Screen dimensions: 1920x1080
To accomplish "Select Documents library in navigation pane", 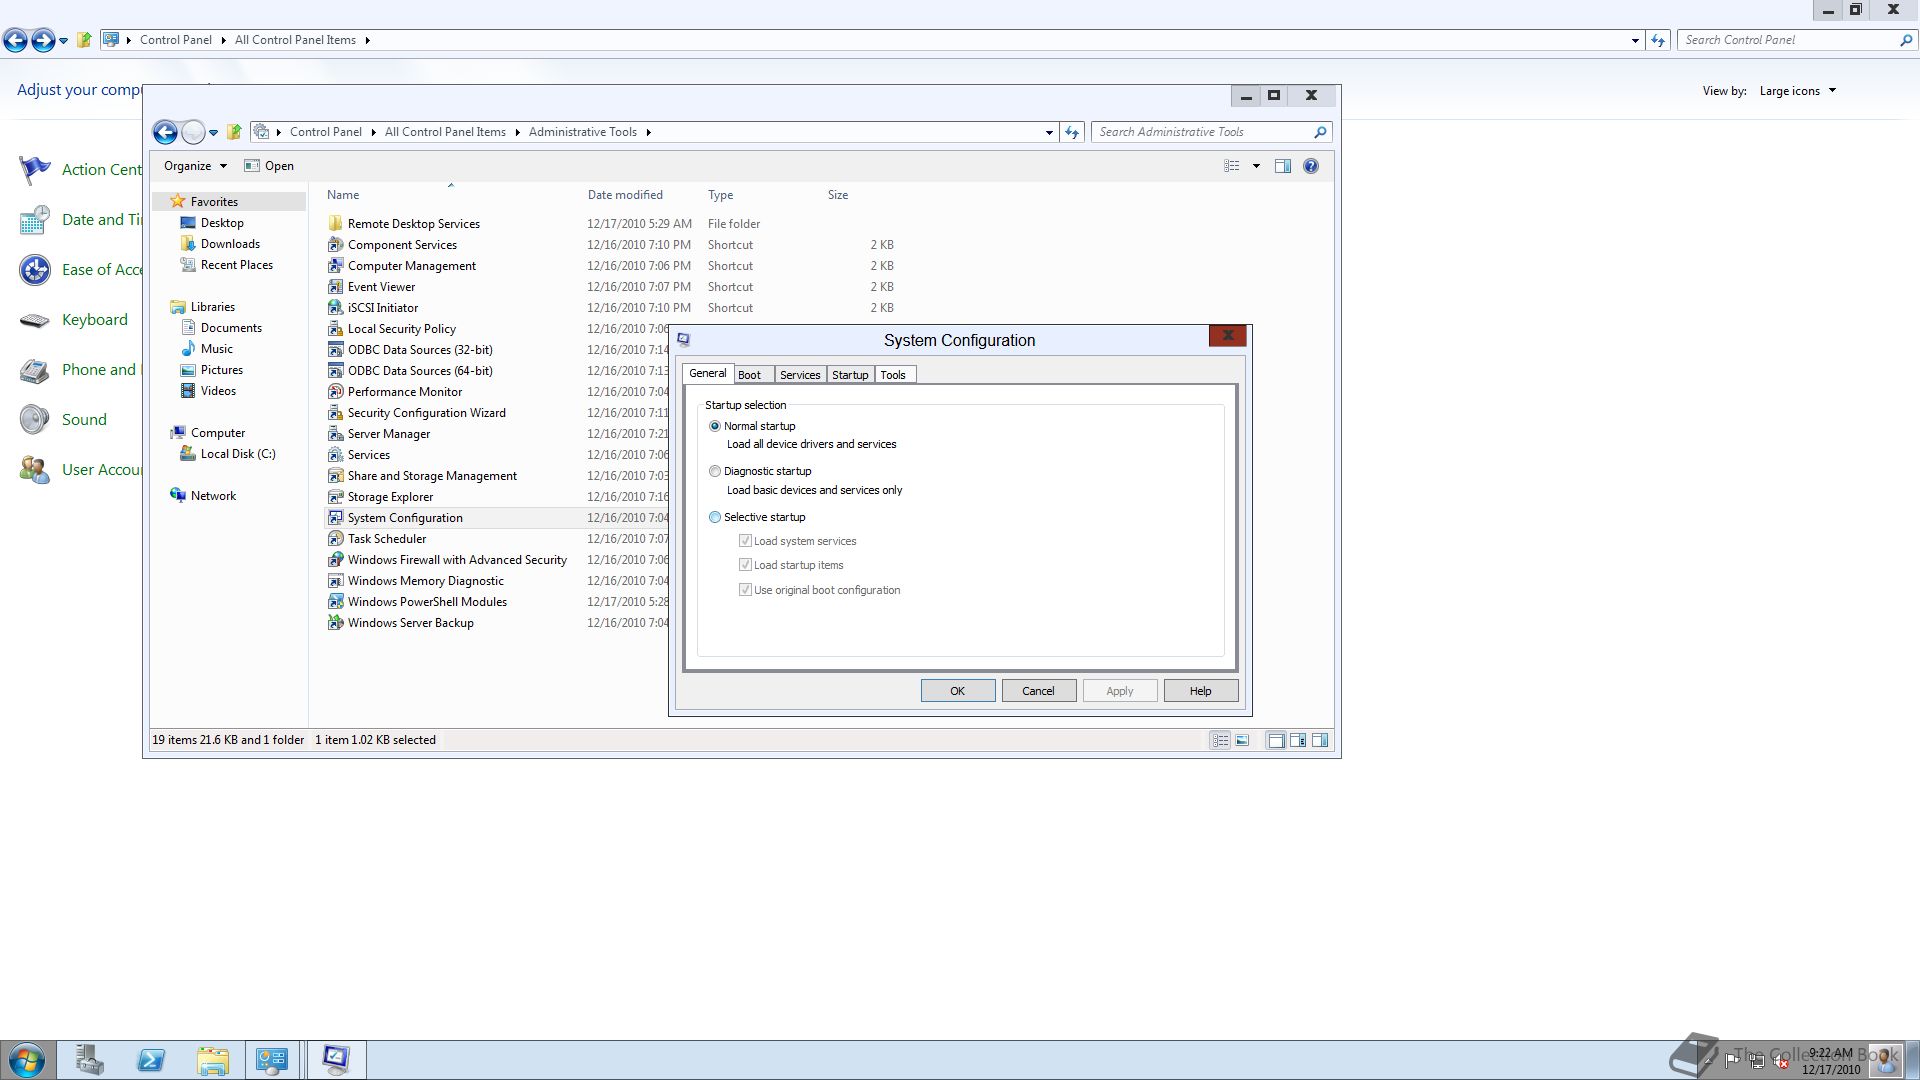I will coord(231,328).
